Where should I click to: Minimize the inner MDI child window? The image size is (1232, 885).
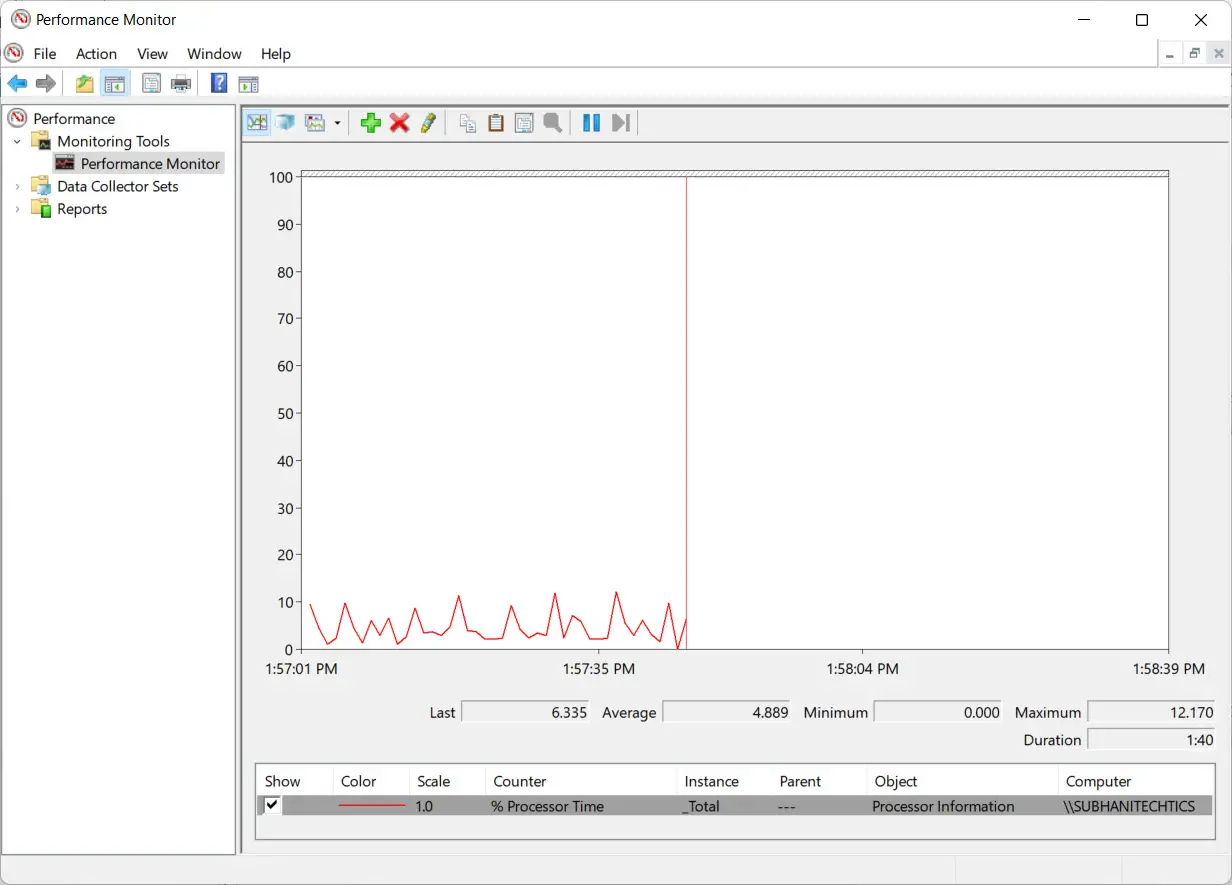pyautogui.click(x=1170, y=54)
